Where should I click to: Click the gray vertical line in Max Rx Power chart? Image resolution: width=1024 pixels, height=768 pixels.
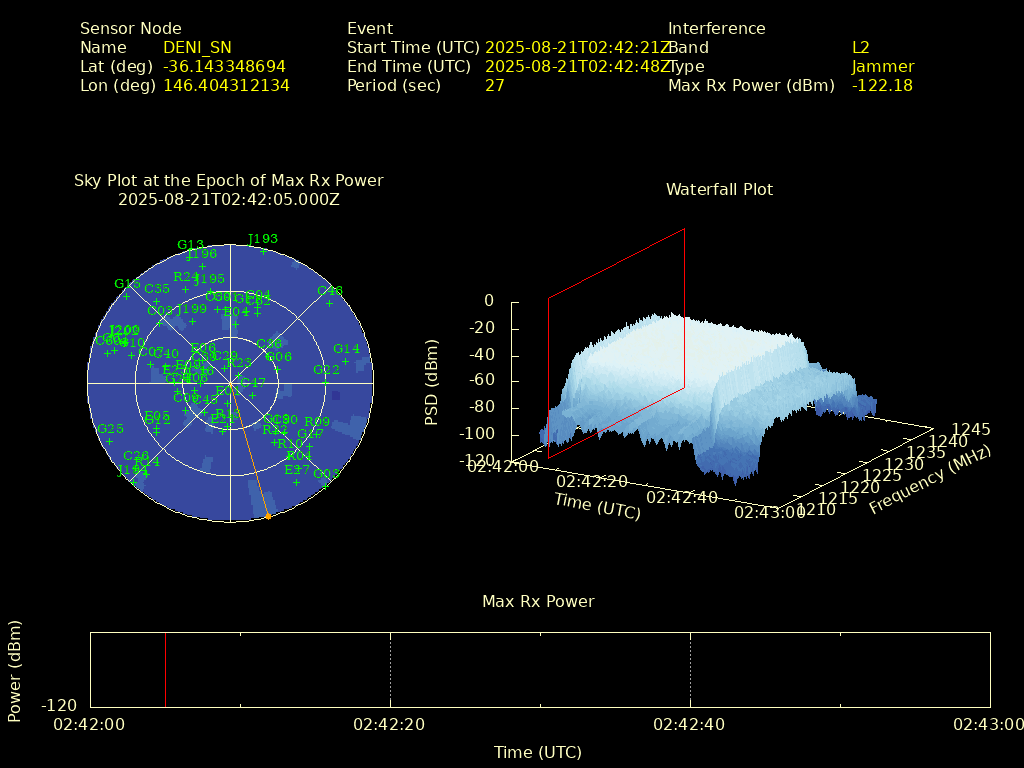pyautogui.click(x=165, y=670)
